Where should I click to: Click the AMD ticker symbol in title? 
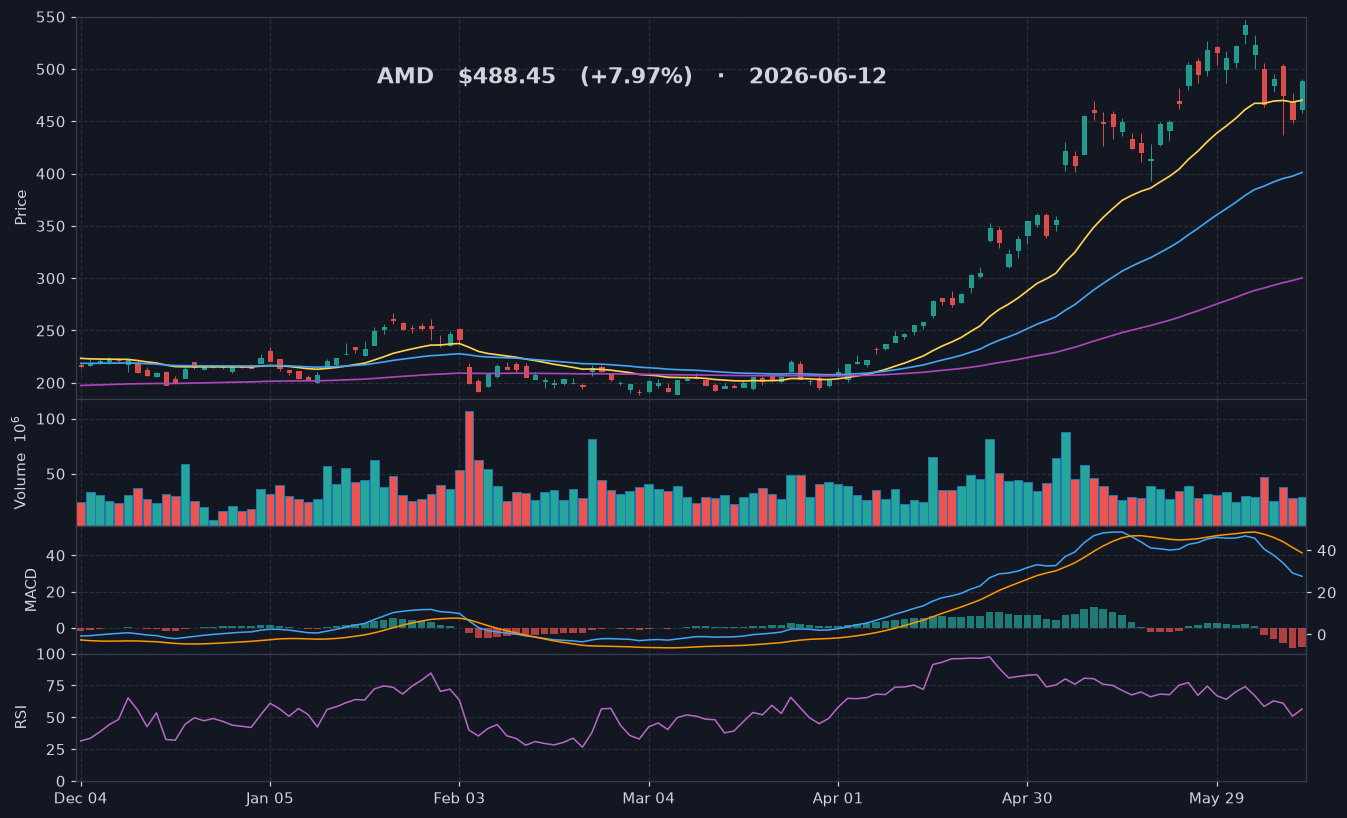[x=405, y=77]
